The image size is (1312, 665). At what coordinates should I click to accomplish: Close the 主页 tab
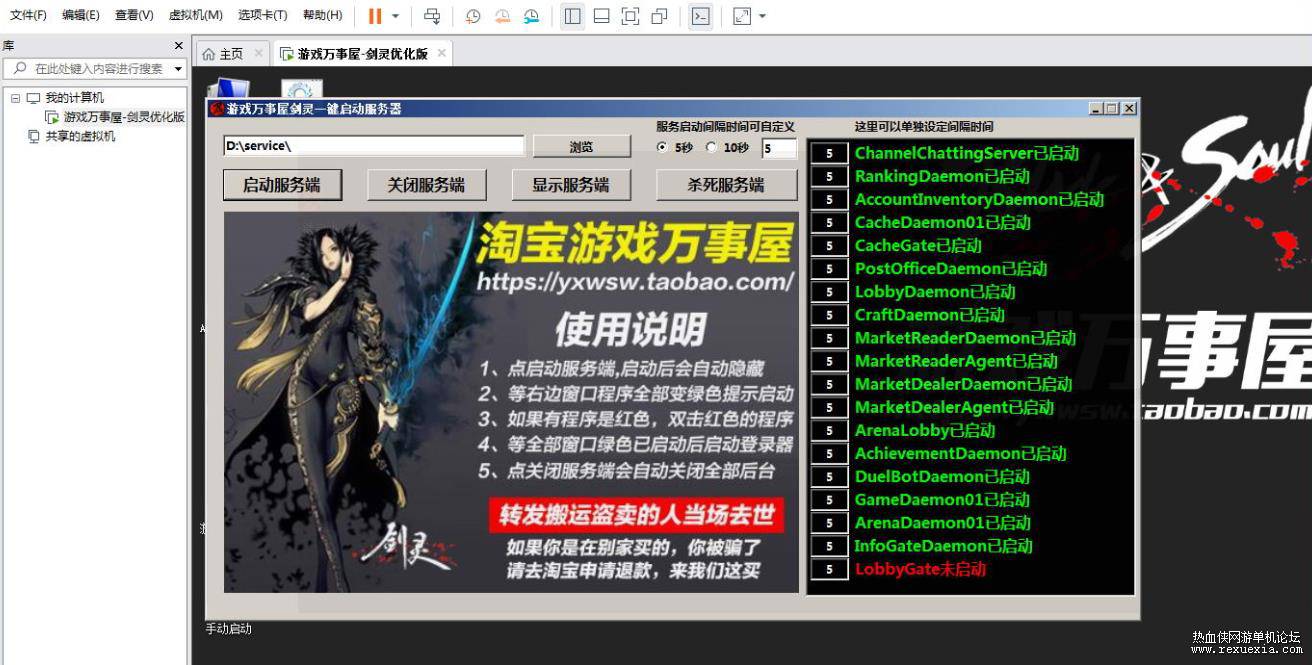point(258,53)
